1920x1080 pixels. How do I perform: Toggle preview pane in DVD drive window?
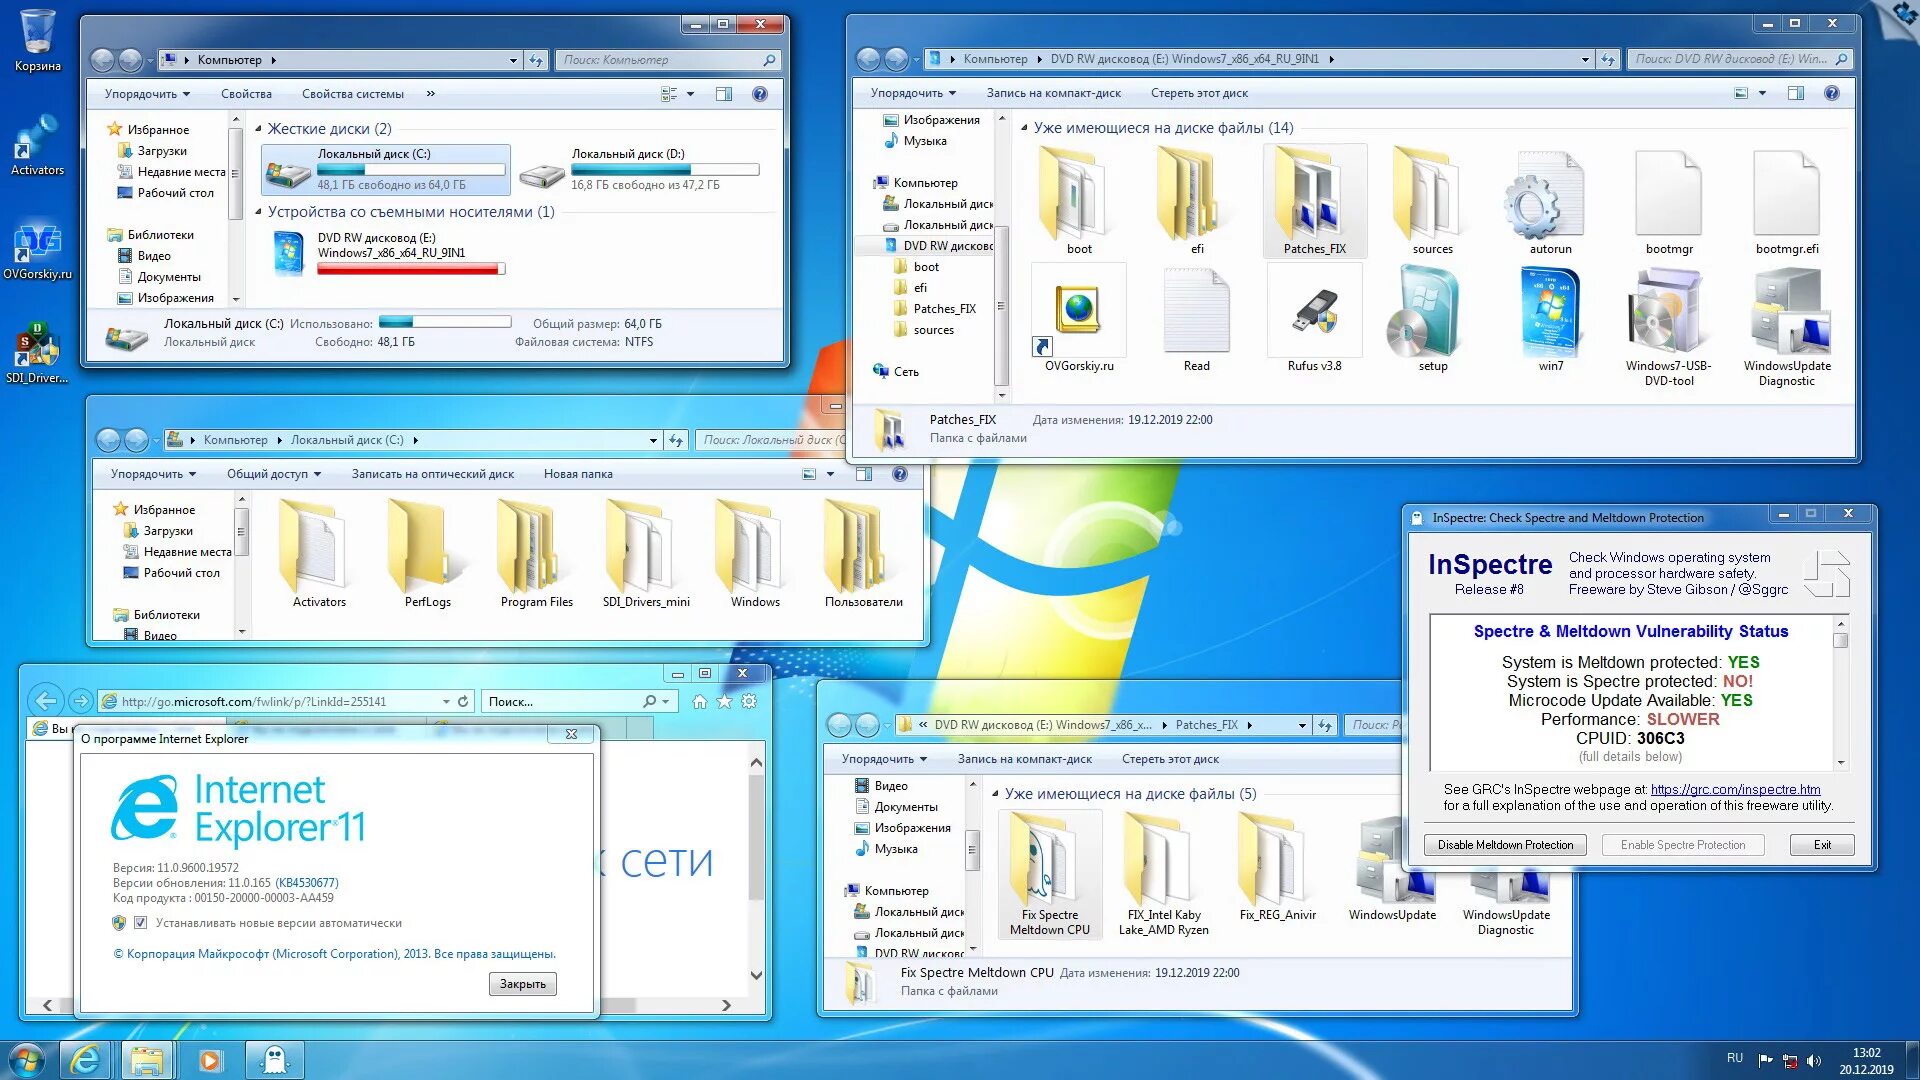(x=1796, y=93)
